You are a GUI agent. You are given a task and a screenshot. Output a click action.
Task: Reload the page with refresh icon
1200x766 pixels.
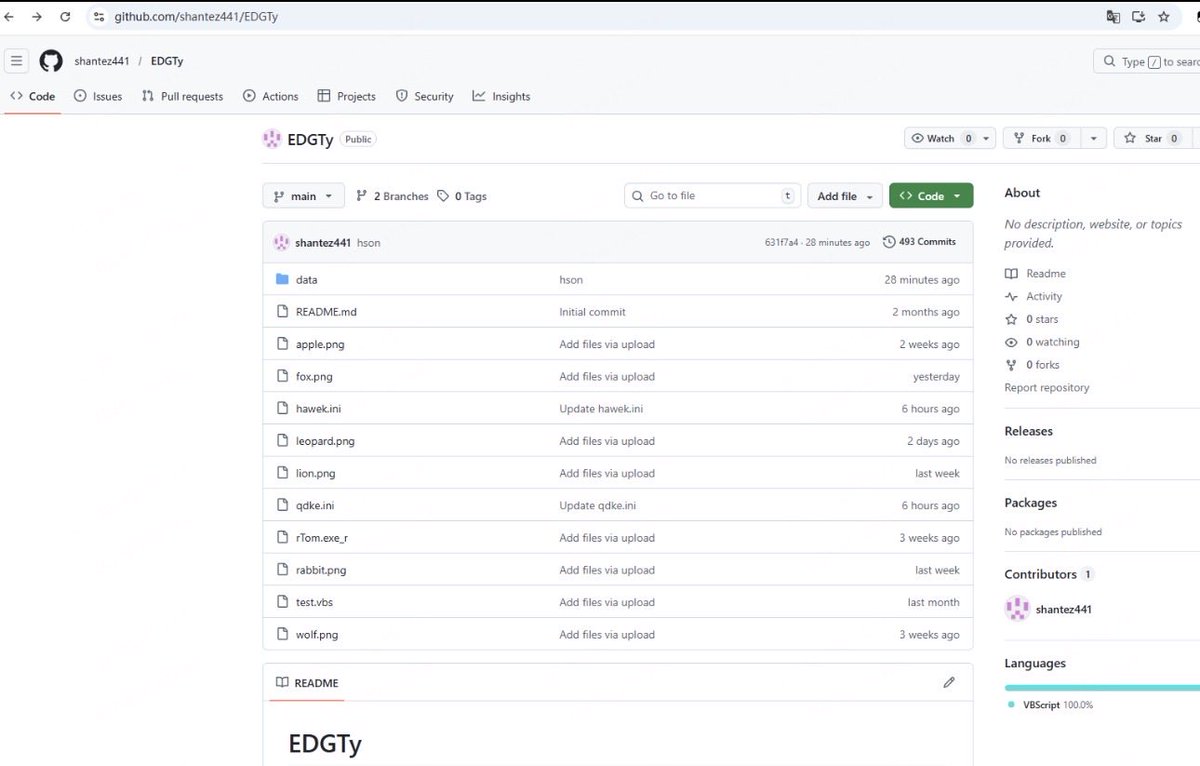click(x=65, y=17)
